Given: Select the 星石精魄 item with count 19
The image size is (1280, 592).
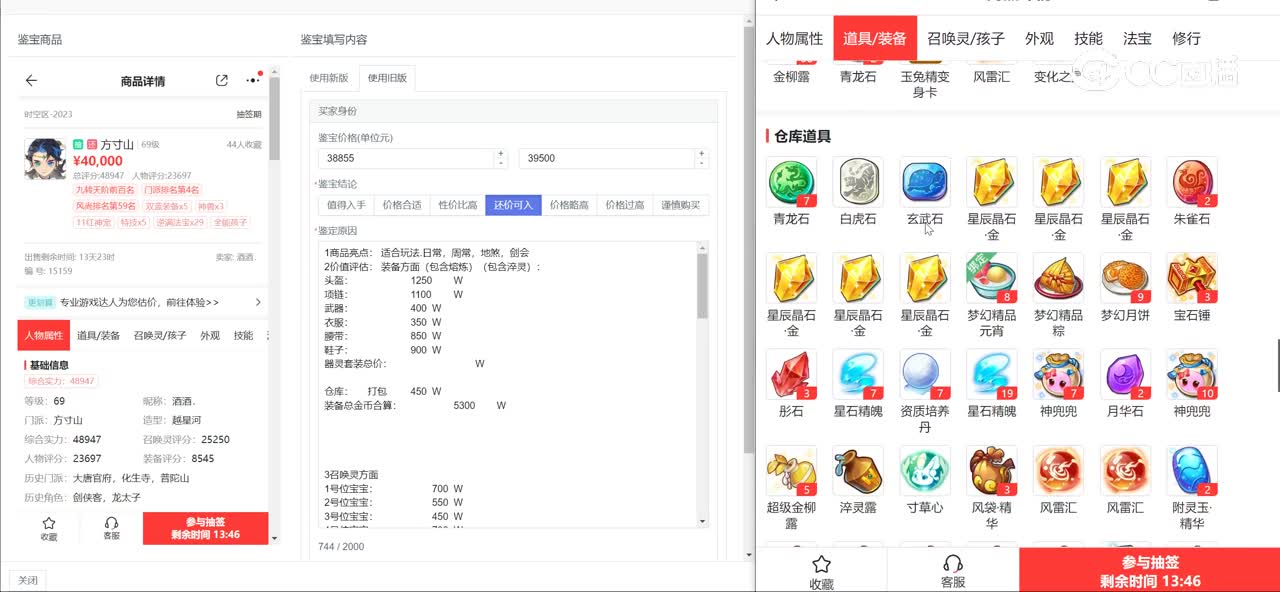Looking at the screenshot, I should pyautogui.click(x=992, y=374).
